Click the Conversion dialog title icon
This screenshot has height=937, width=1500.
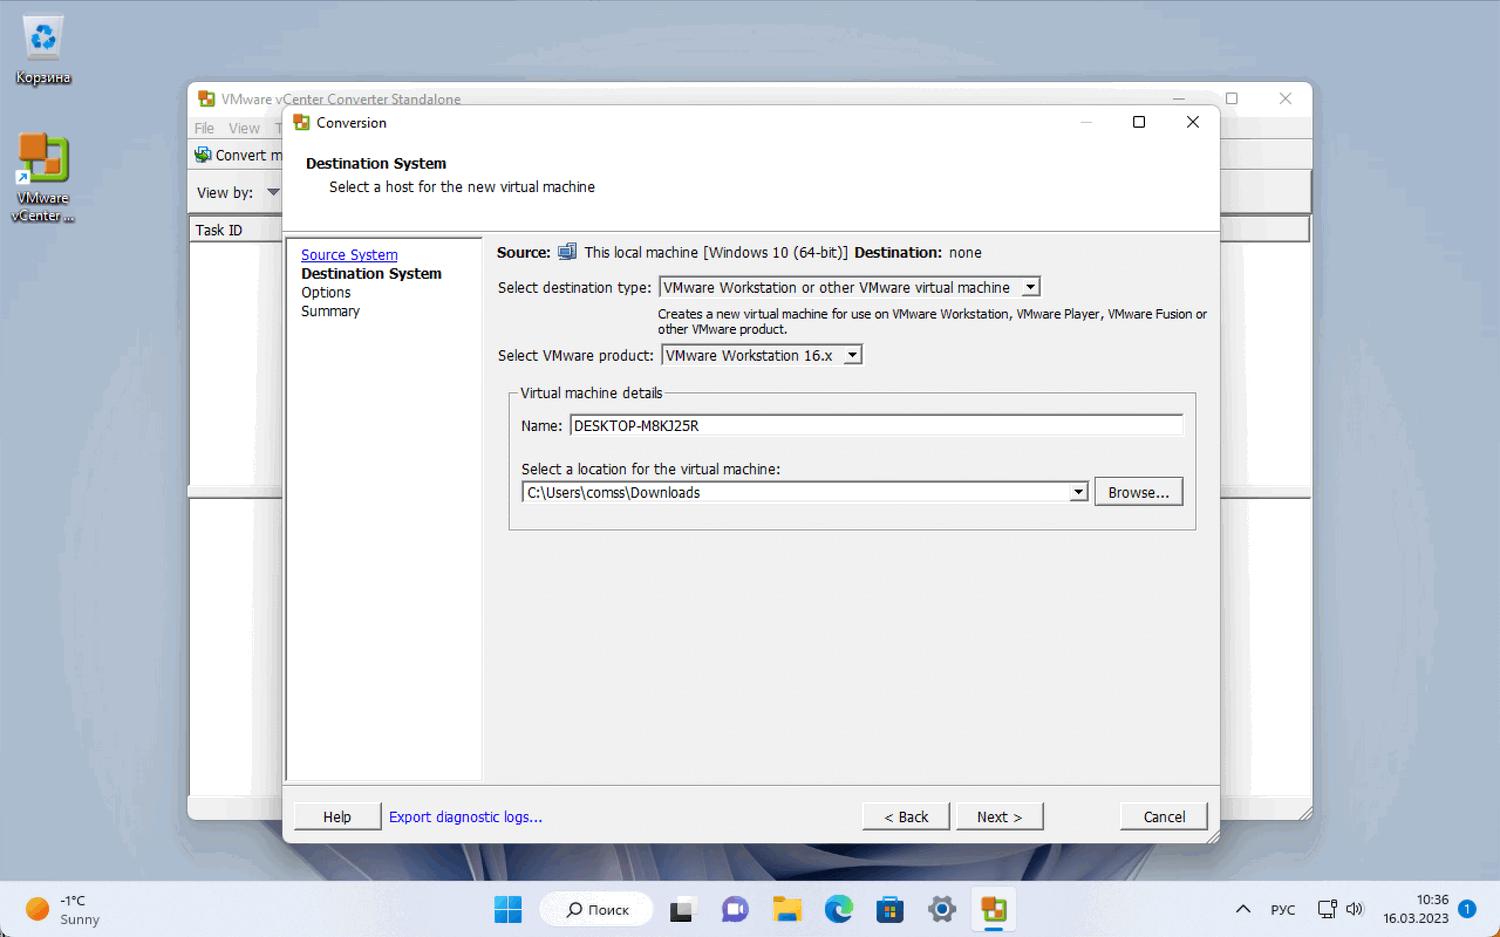point(301,122)
